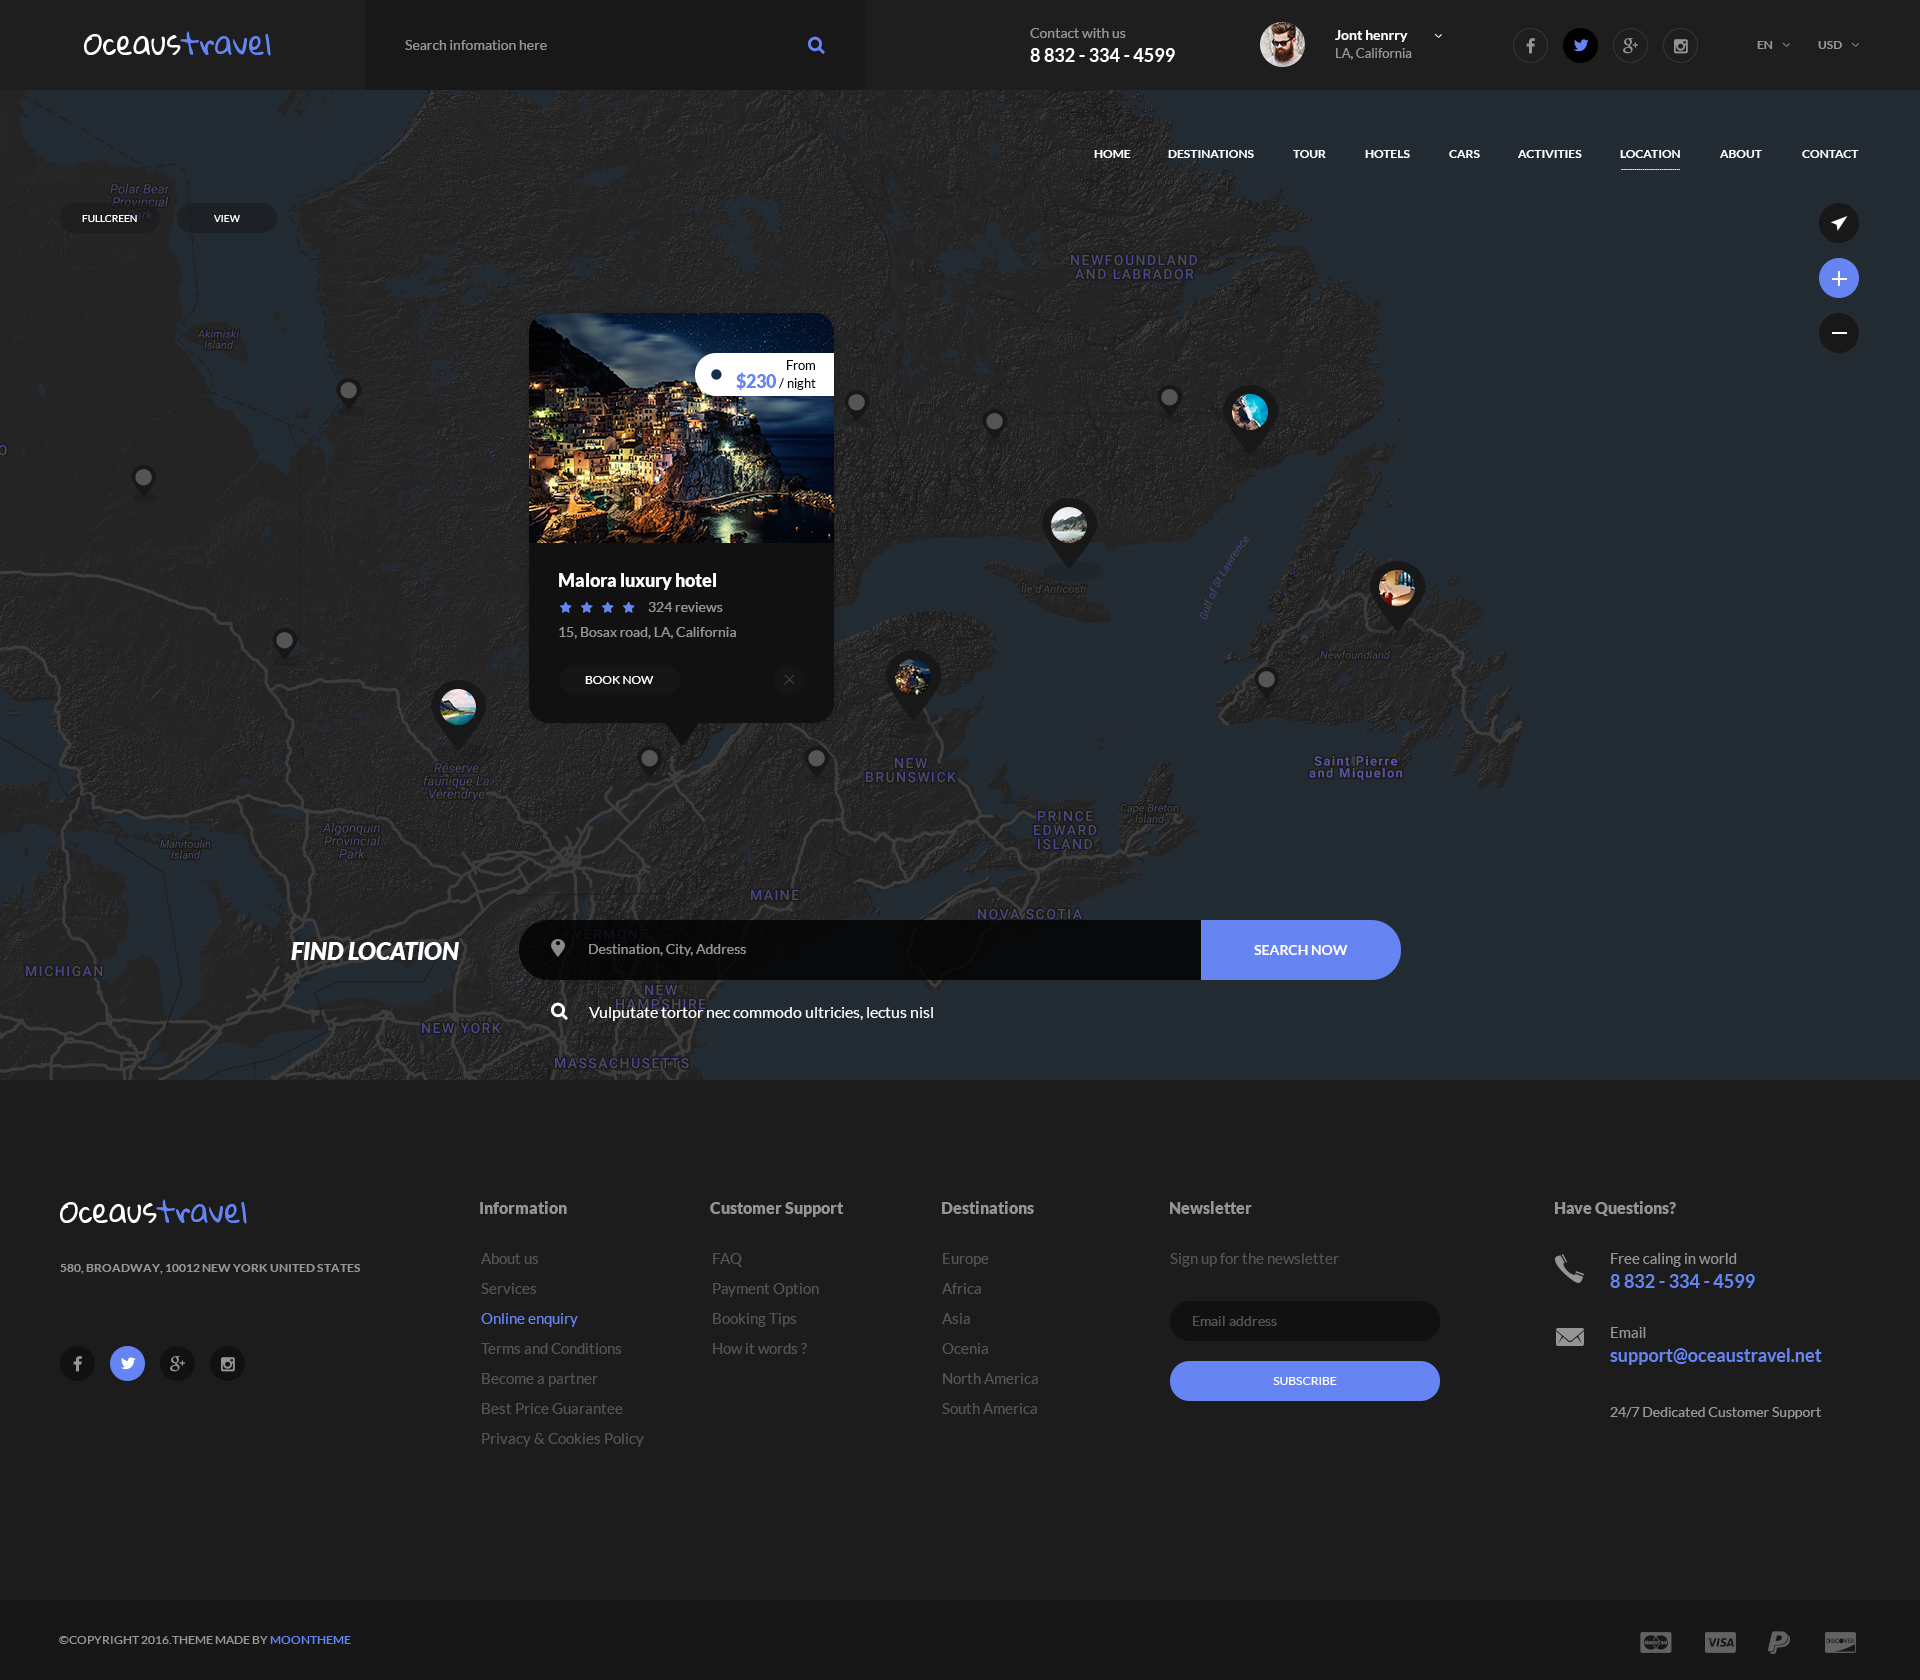1920x1680 pixels.
Task: Click the header Instagram icon
Action: 1680,45
